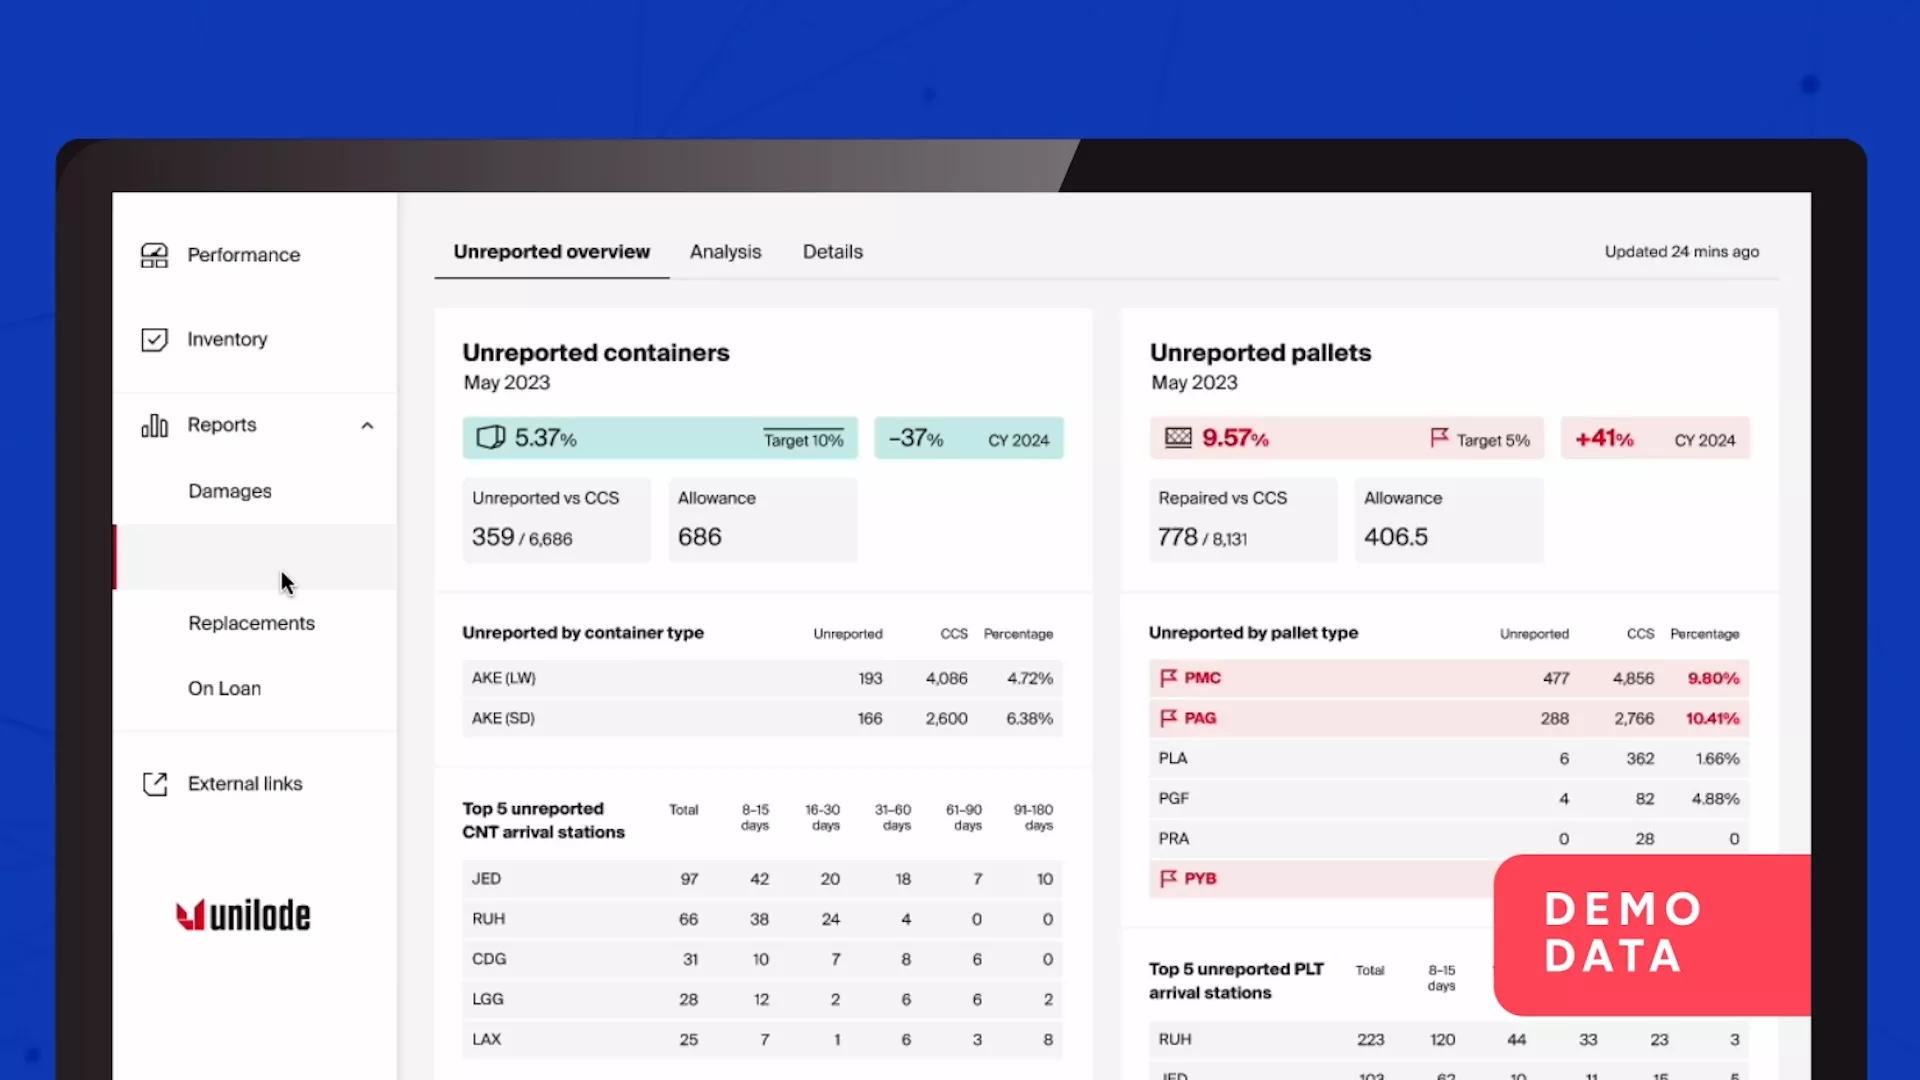This screenshot has height=1080, width=1920.
Task: Click the container icon beside 5.37%
Action: point(489,437)
